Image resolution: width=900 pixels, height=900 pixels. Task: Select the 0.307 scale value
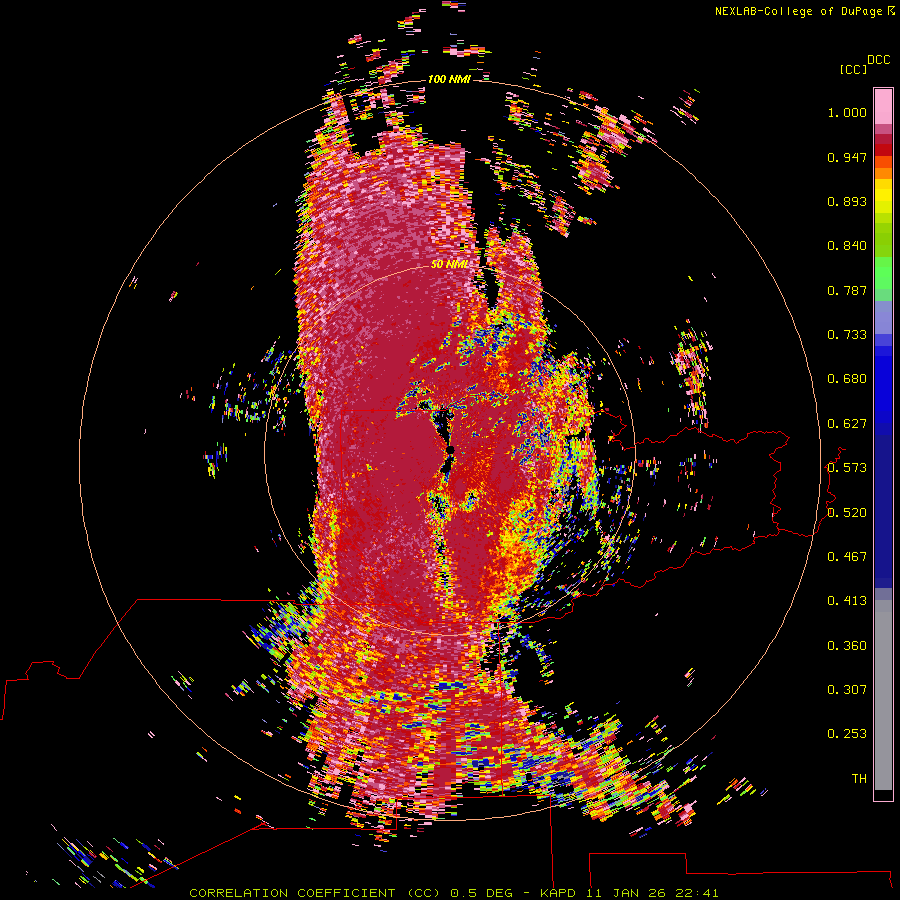tap(847, 690)
